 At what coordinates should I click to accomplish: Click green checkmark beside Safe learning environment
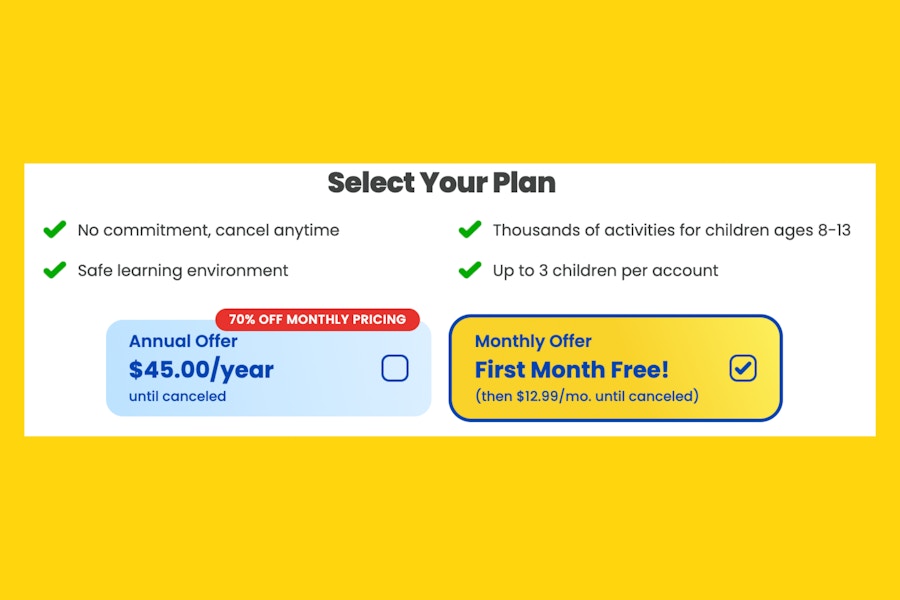tap(54, 270)
